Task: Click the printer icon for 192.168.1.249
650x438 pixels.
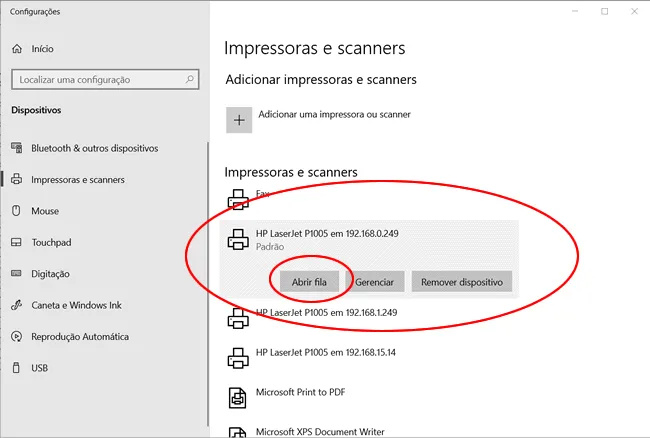Action: (238, 318)
